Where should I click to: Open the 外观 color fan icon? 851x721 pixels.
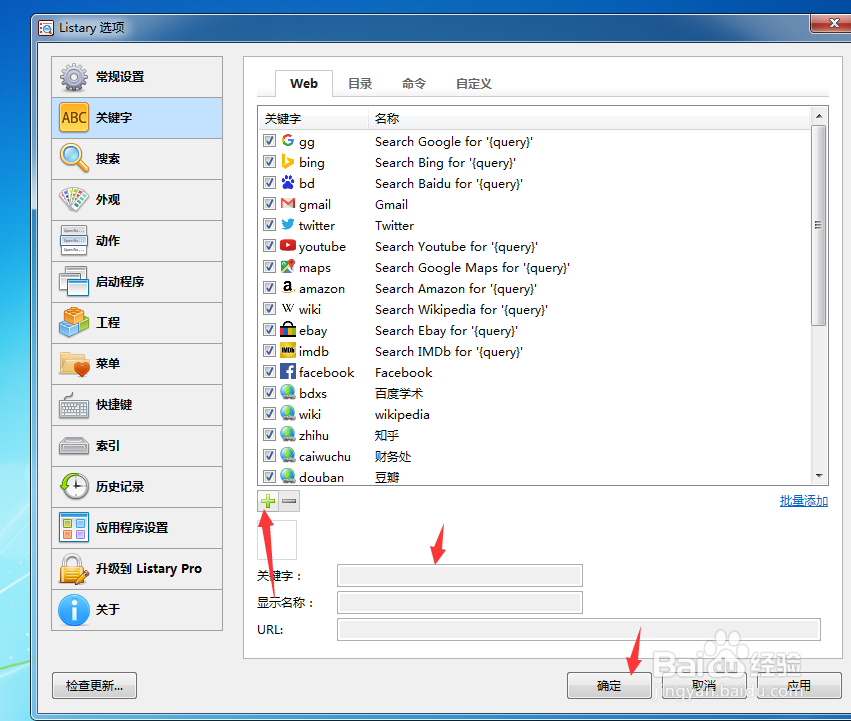tap(74, 200)
